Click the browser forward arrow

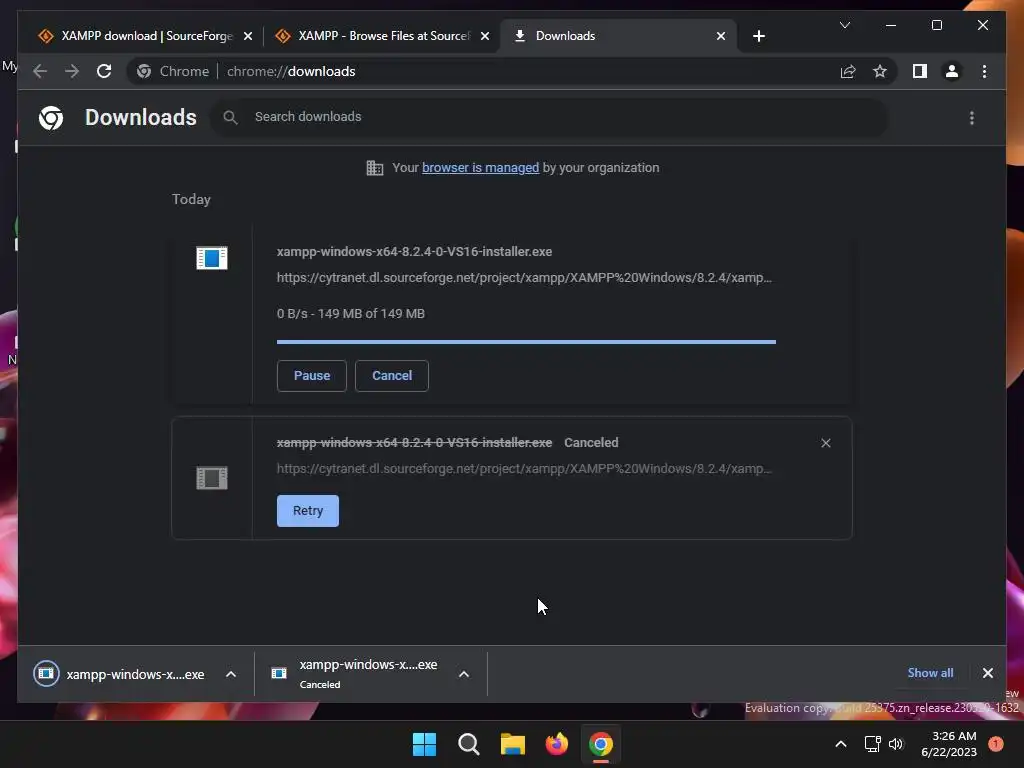(x=72, y=71)
